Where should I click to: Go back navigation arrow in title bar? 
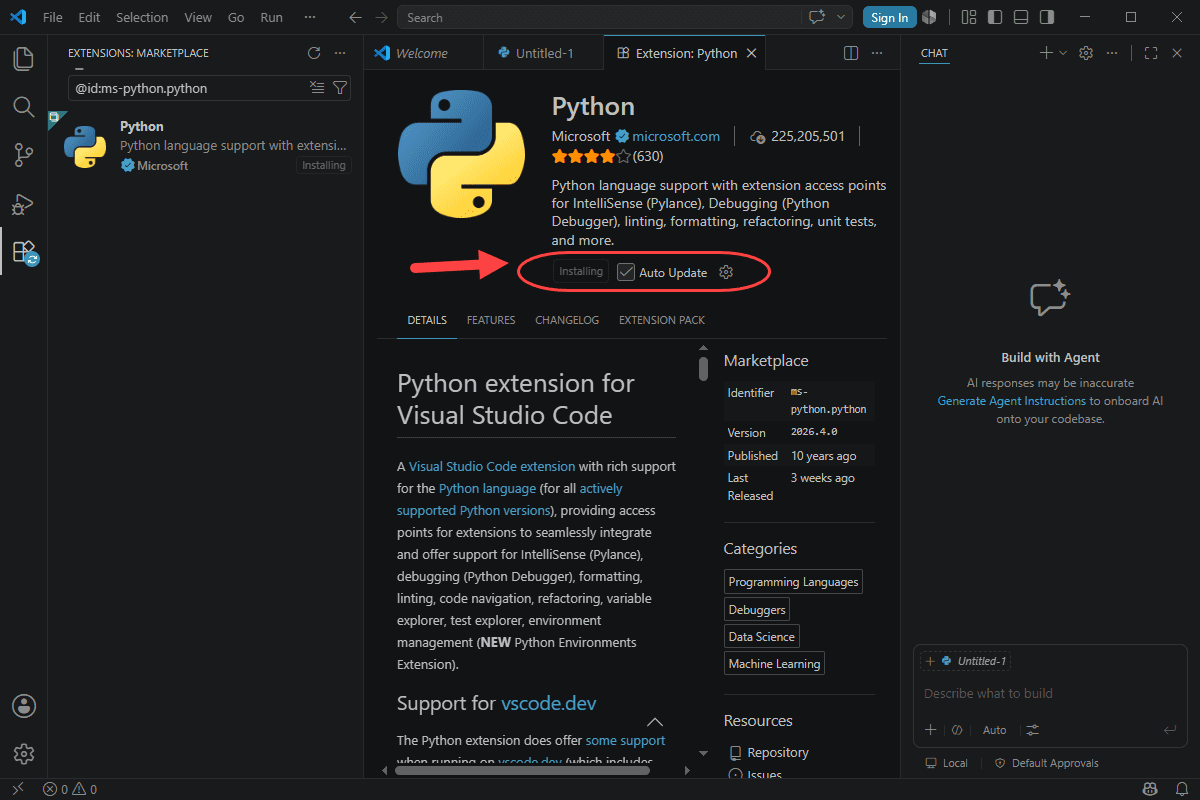pyautogui.click(x=355, y=17)
